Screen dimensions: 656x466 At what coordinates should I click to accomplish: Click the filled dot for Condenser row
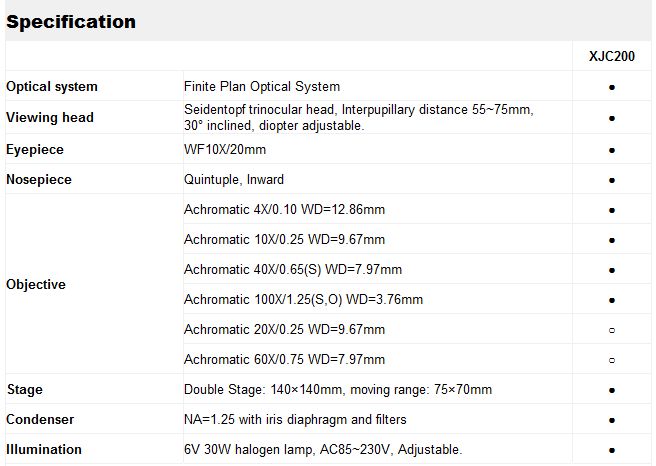[x=612, y=420]
